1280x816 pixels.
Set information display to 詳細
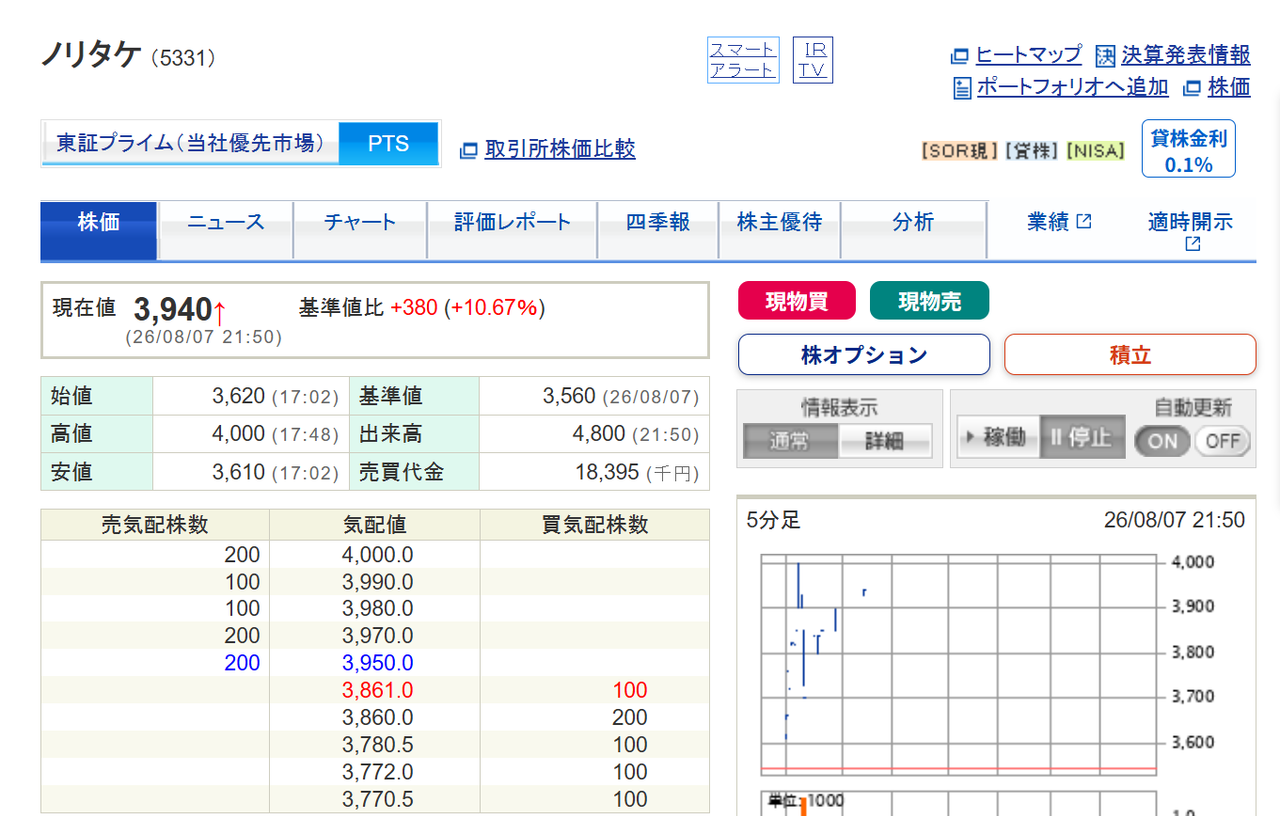point(884,440)
